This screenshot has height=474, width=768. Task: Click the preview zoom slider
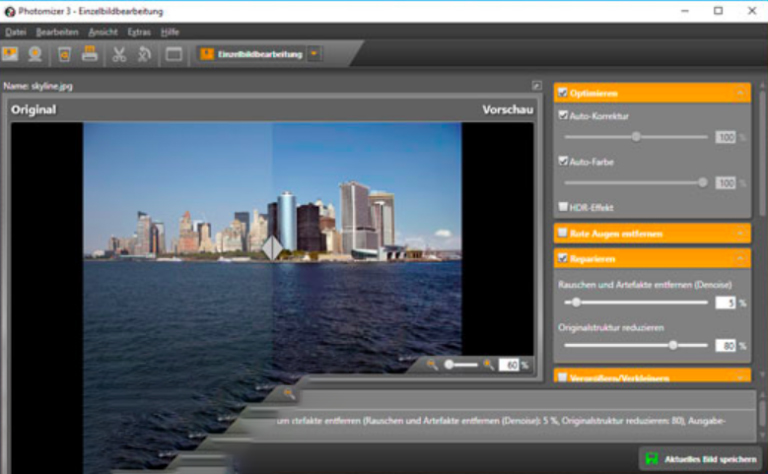[x=461, y=365]
